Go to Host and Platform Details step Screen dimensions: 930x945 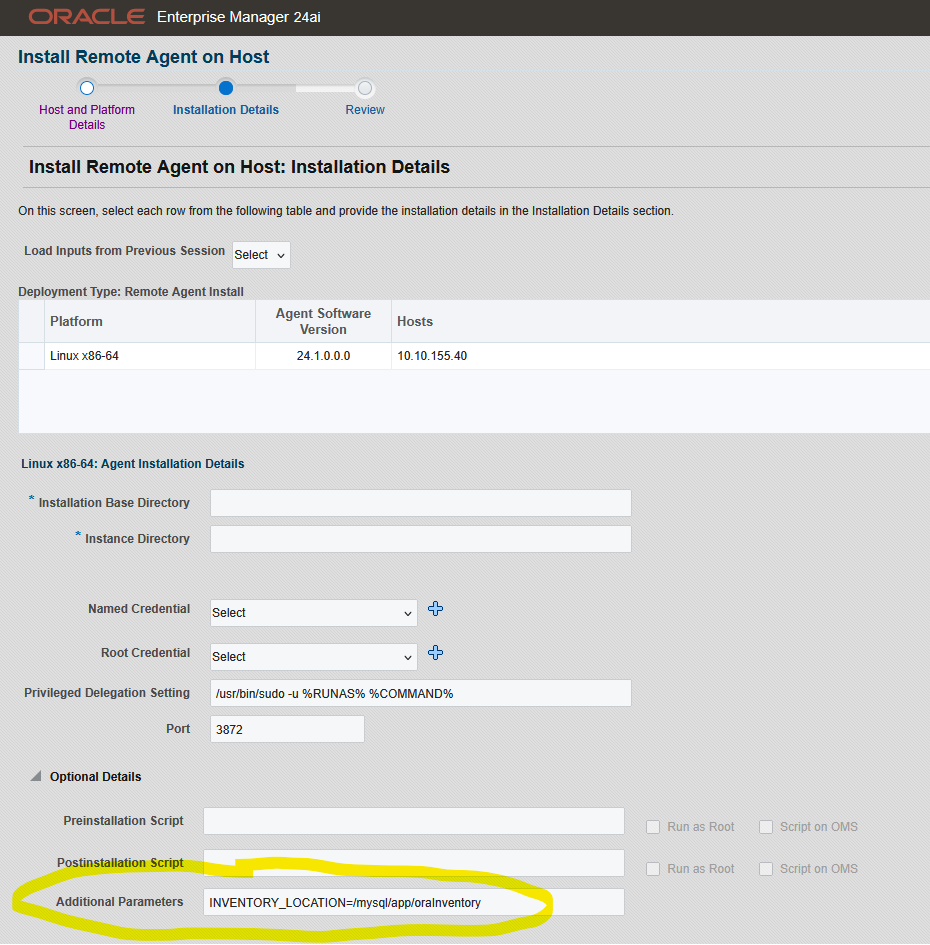[87, 117]
